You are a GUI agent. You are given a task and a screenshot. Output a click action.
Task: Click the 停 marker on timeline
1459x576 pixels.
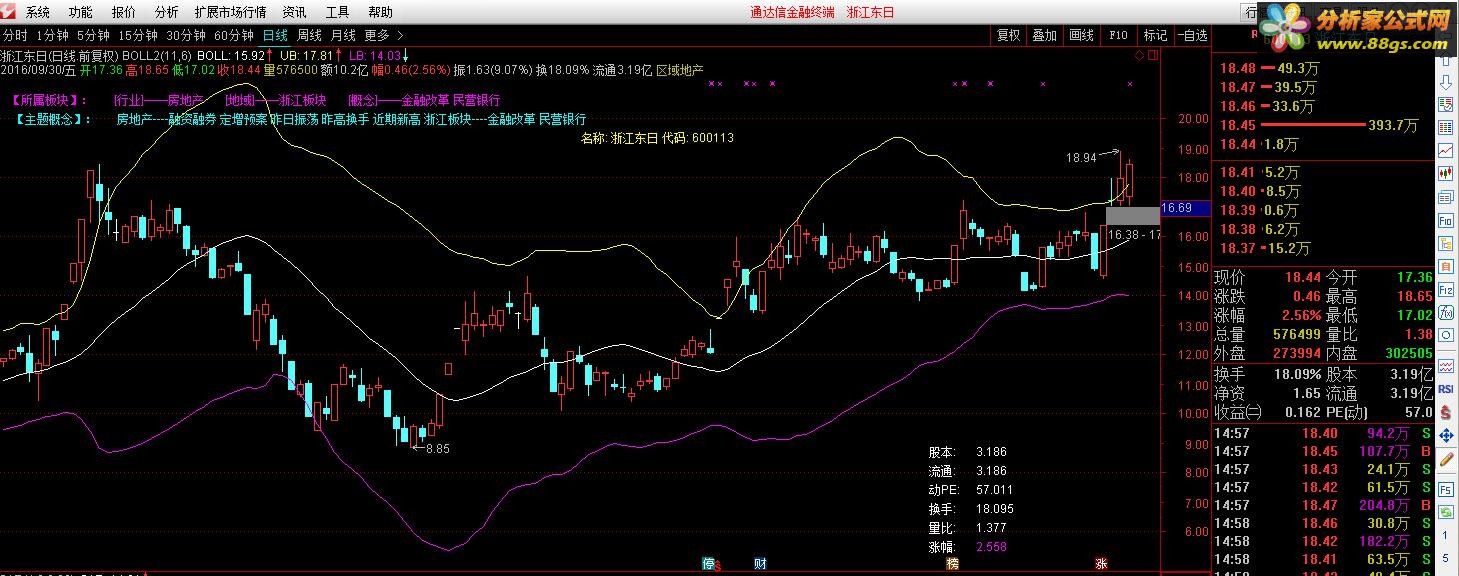click(709, 564)
